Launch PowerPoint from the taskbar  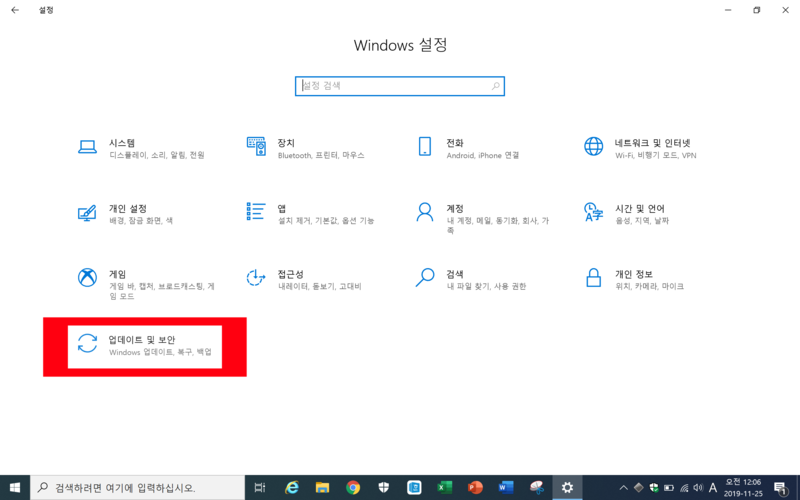[475, 488]
